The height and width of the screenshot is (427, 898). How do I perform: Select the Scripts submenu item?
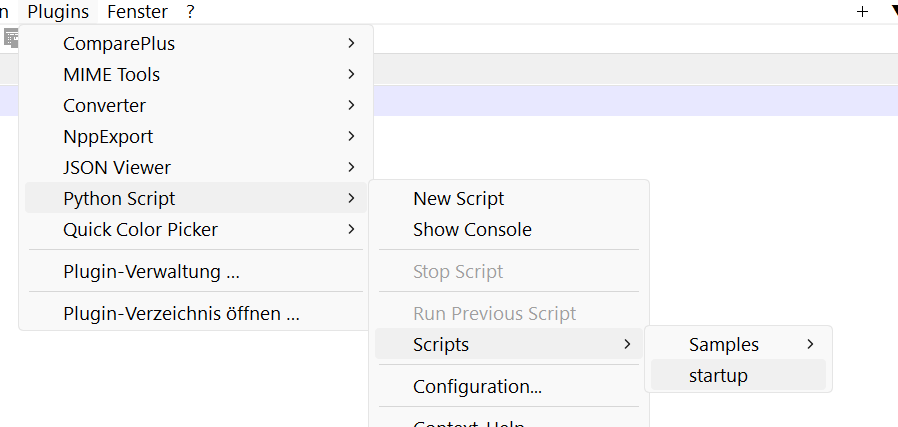point(441,345)
